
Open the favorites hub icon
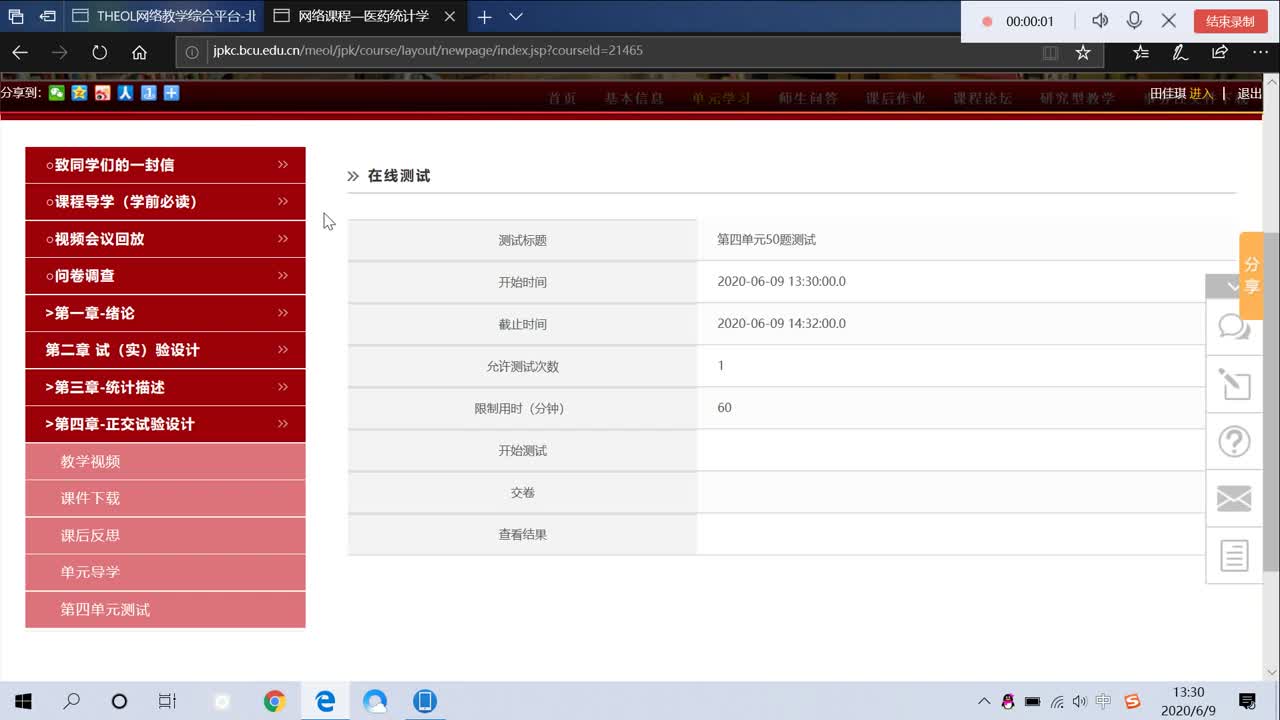tap(1141, 52)
